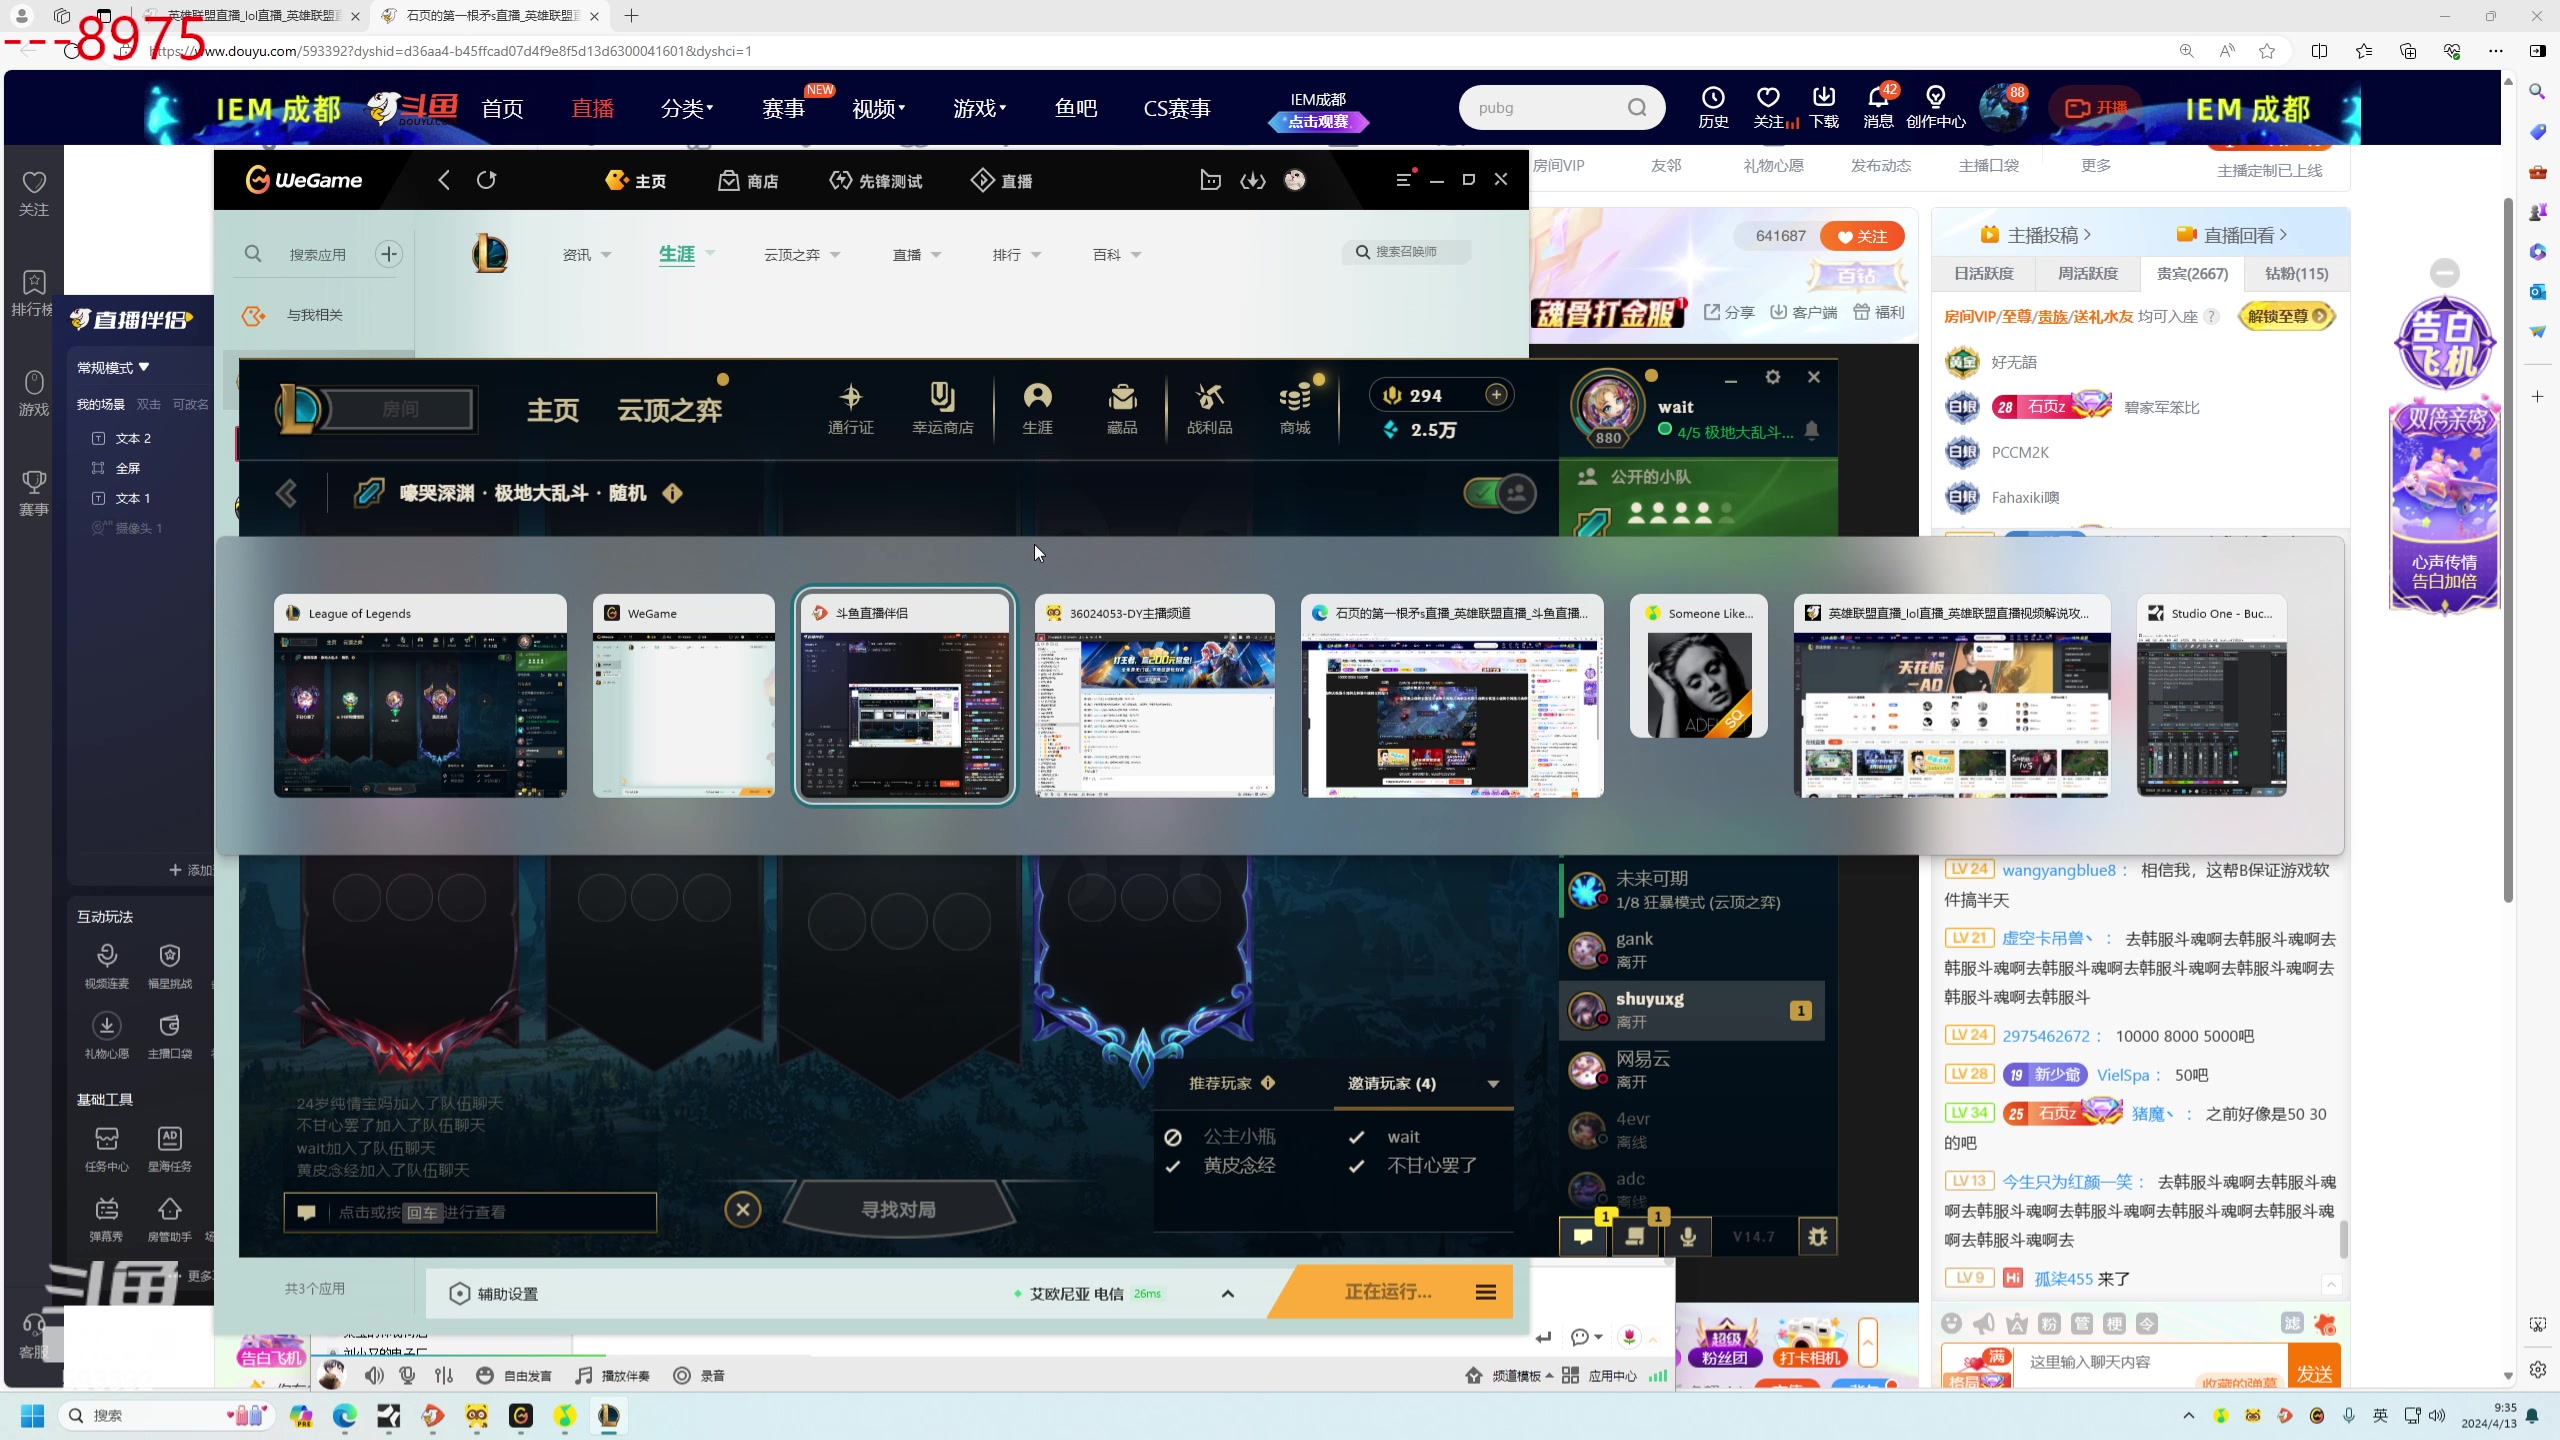
Task: Toggle invite checkmark next to 黄皮念经
Action: pyautogui.click(x=1173, y=1166)
